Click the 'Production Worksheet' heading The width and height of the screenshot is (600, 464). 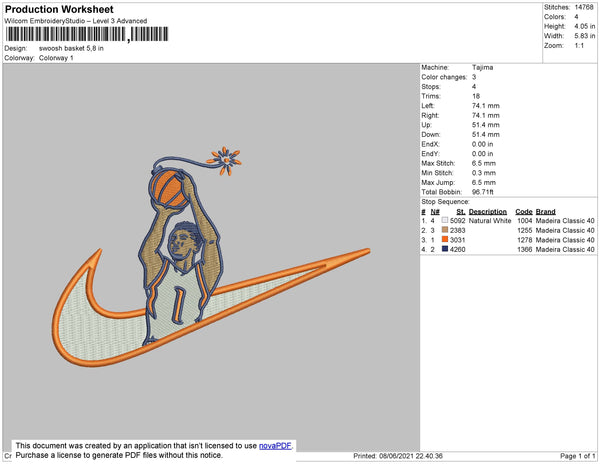(59, 10)
